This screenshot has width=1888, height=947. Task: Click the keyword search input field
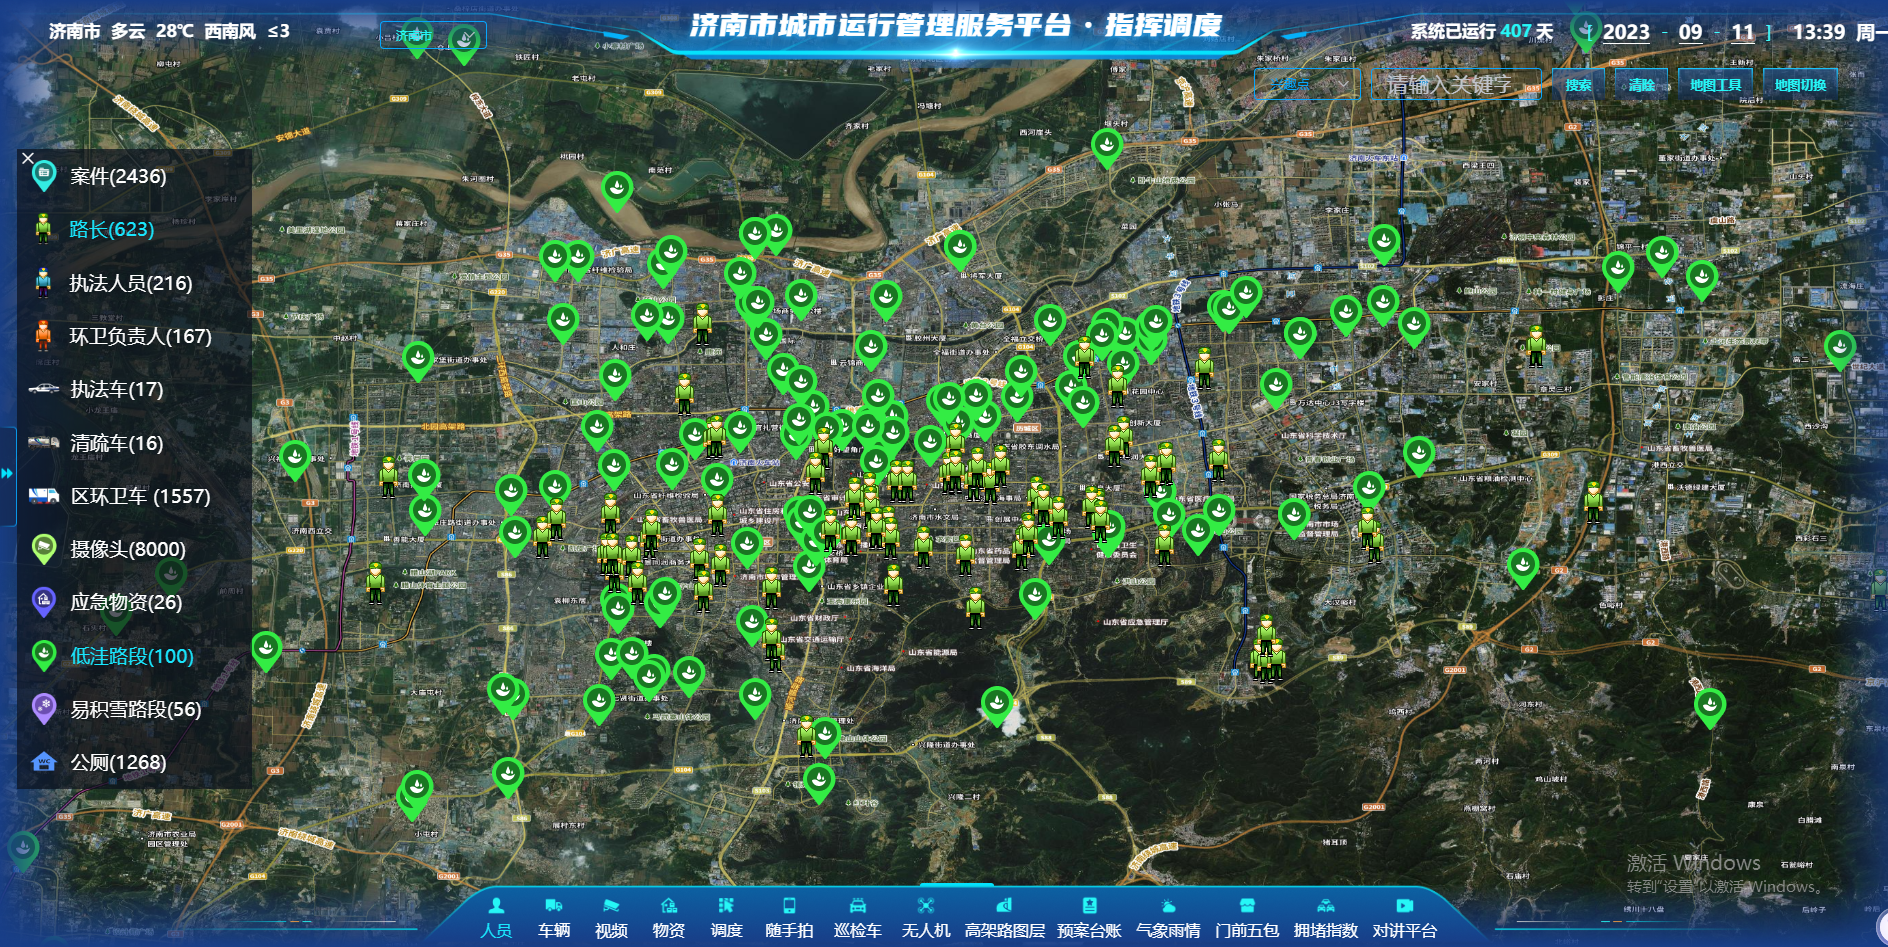[1455, 85]
